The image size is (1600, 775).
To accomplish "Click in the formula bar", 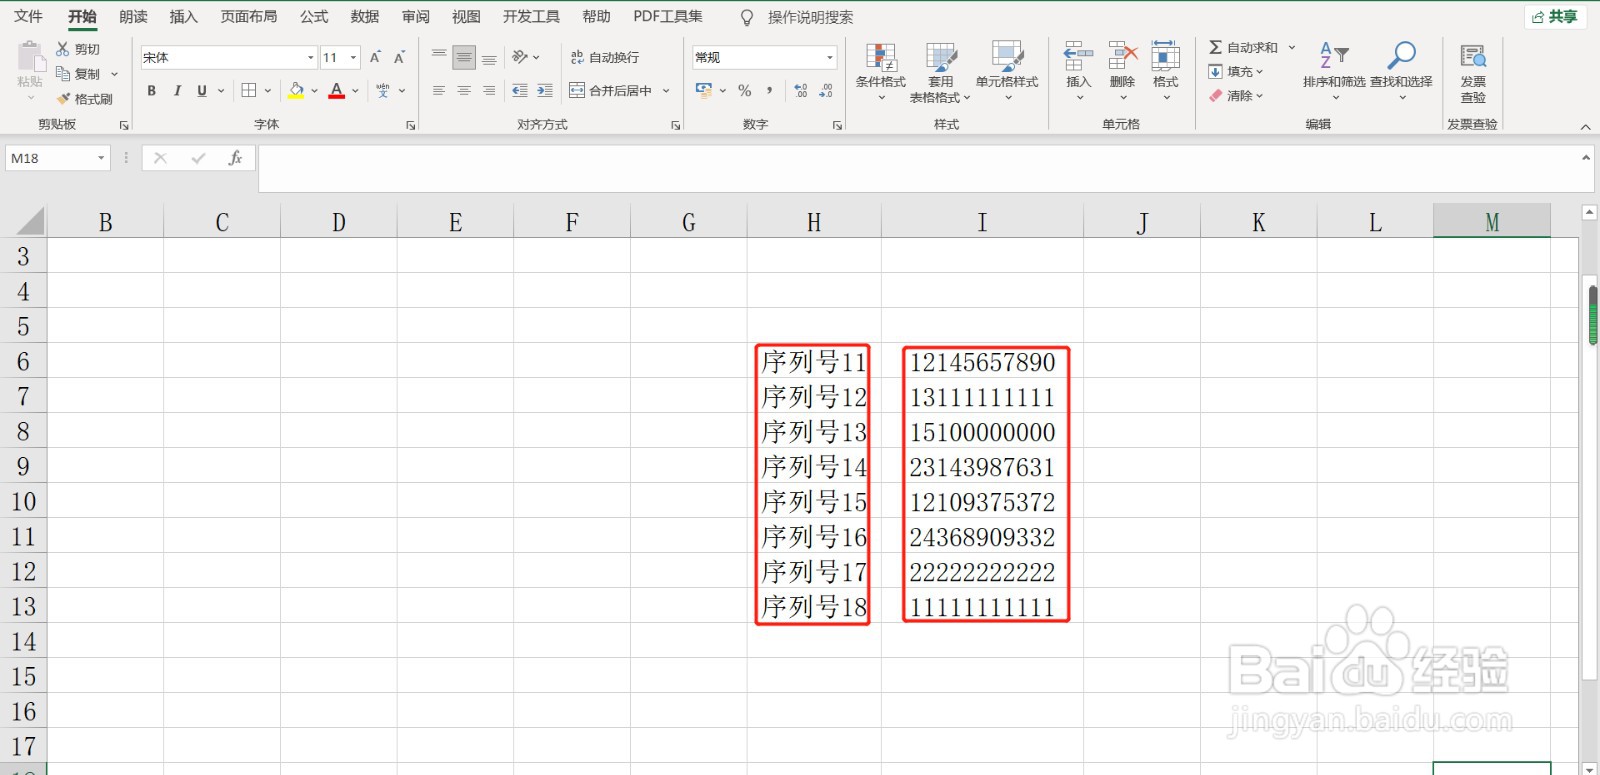I will pos(918,168).
